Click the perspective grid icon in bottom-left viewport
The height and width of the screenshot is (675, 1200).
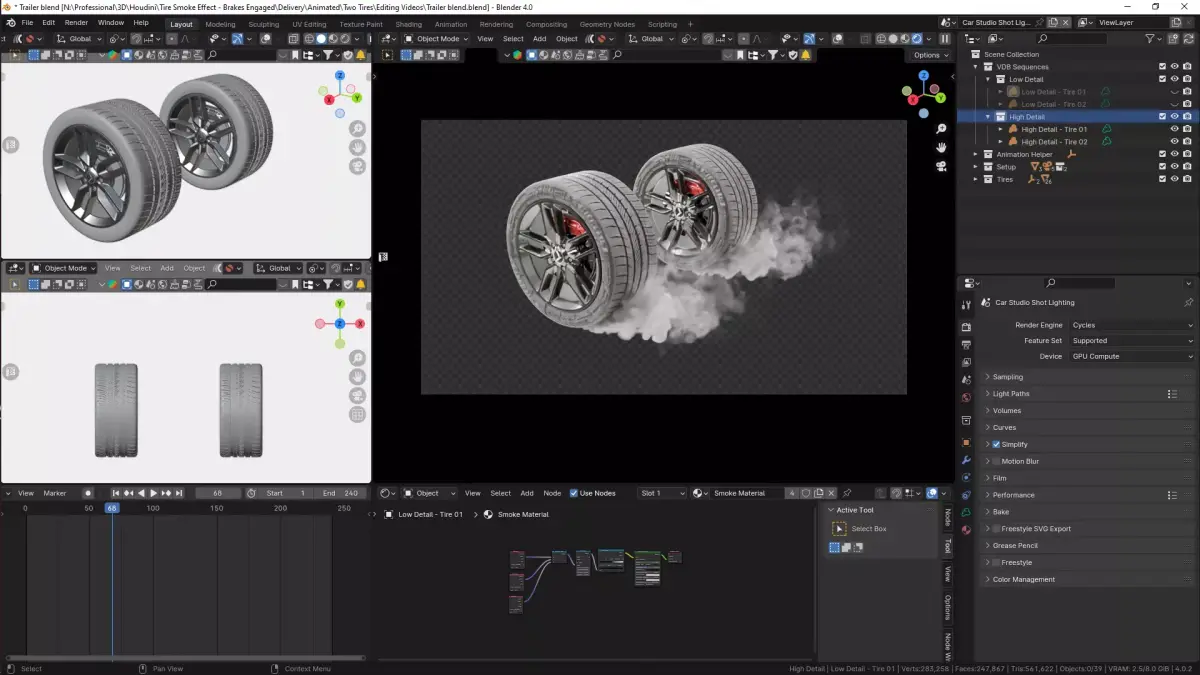(357, 415)
